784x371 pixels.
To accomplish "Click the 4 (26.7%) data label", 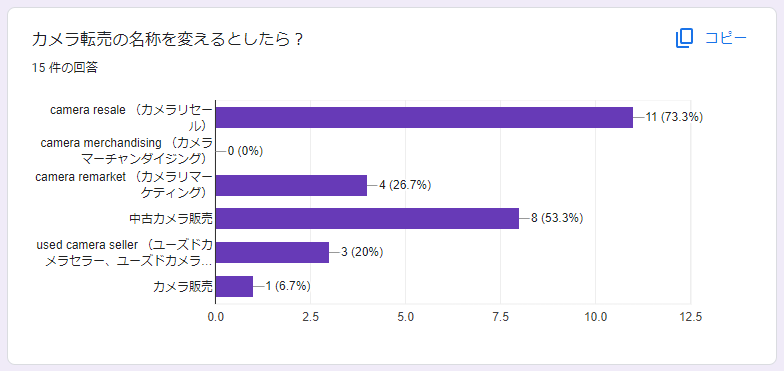I will click(405, 185).
